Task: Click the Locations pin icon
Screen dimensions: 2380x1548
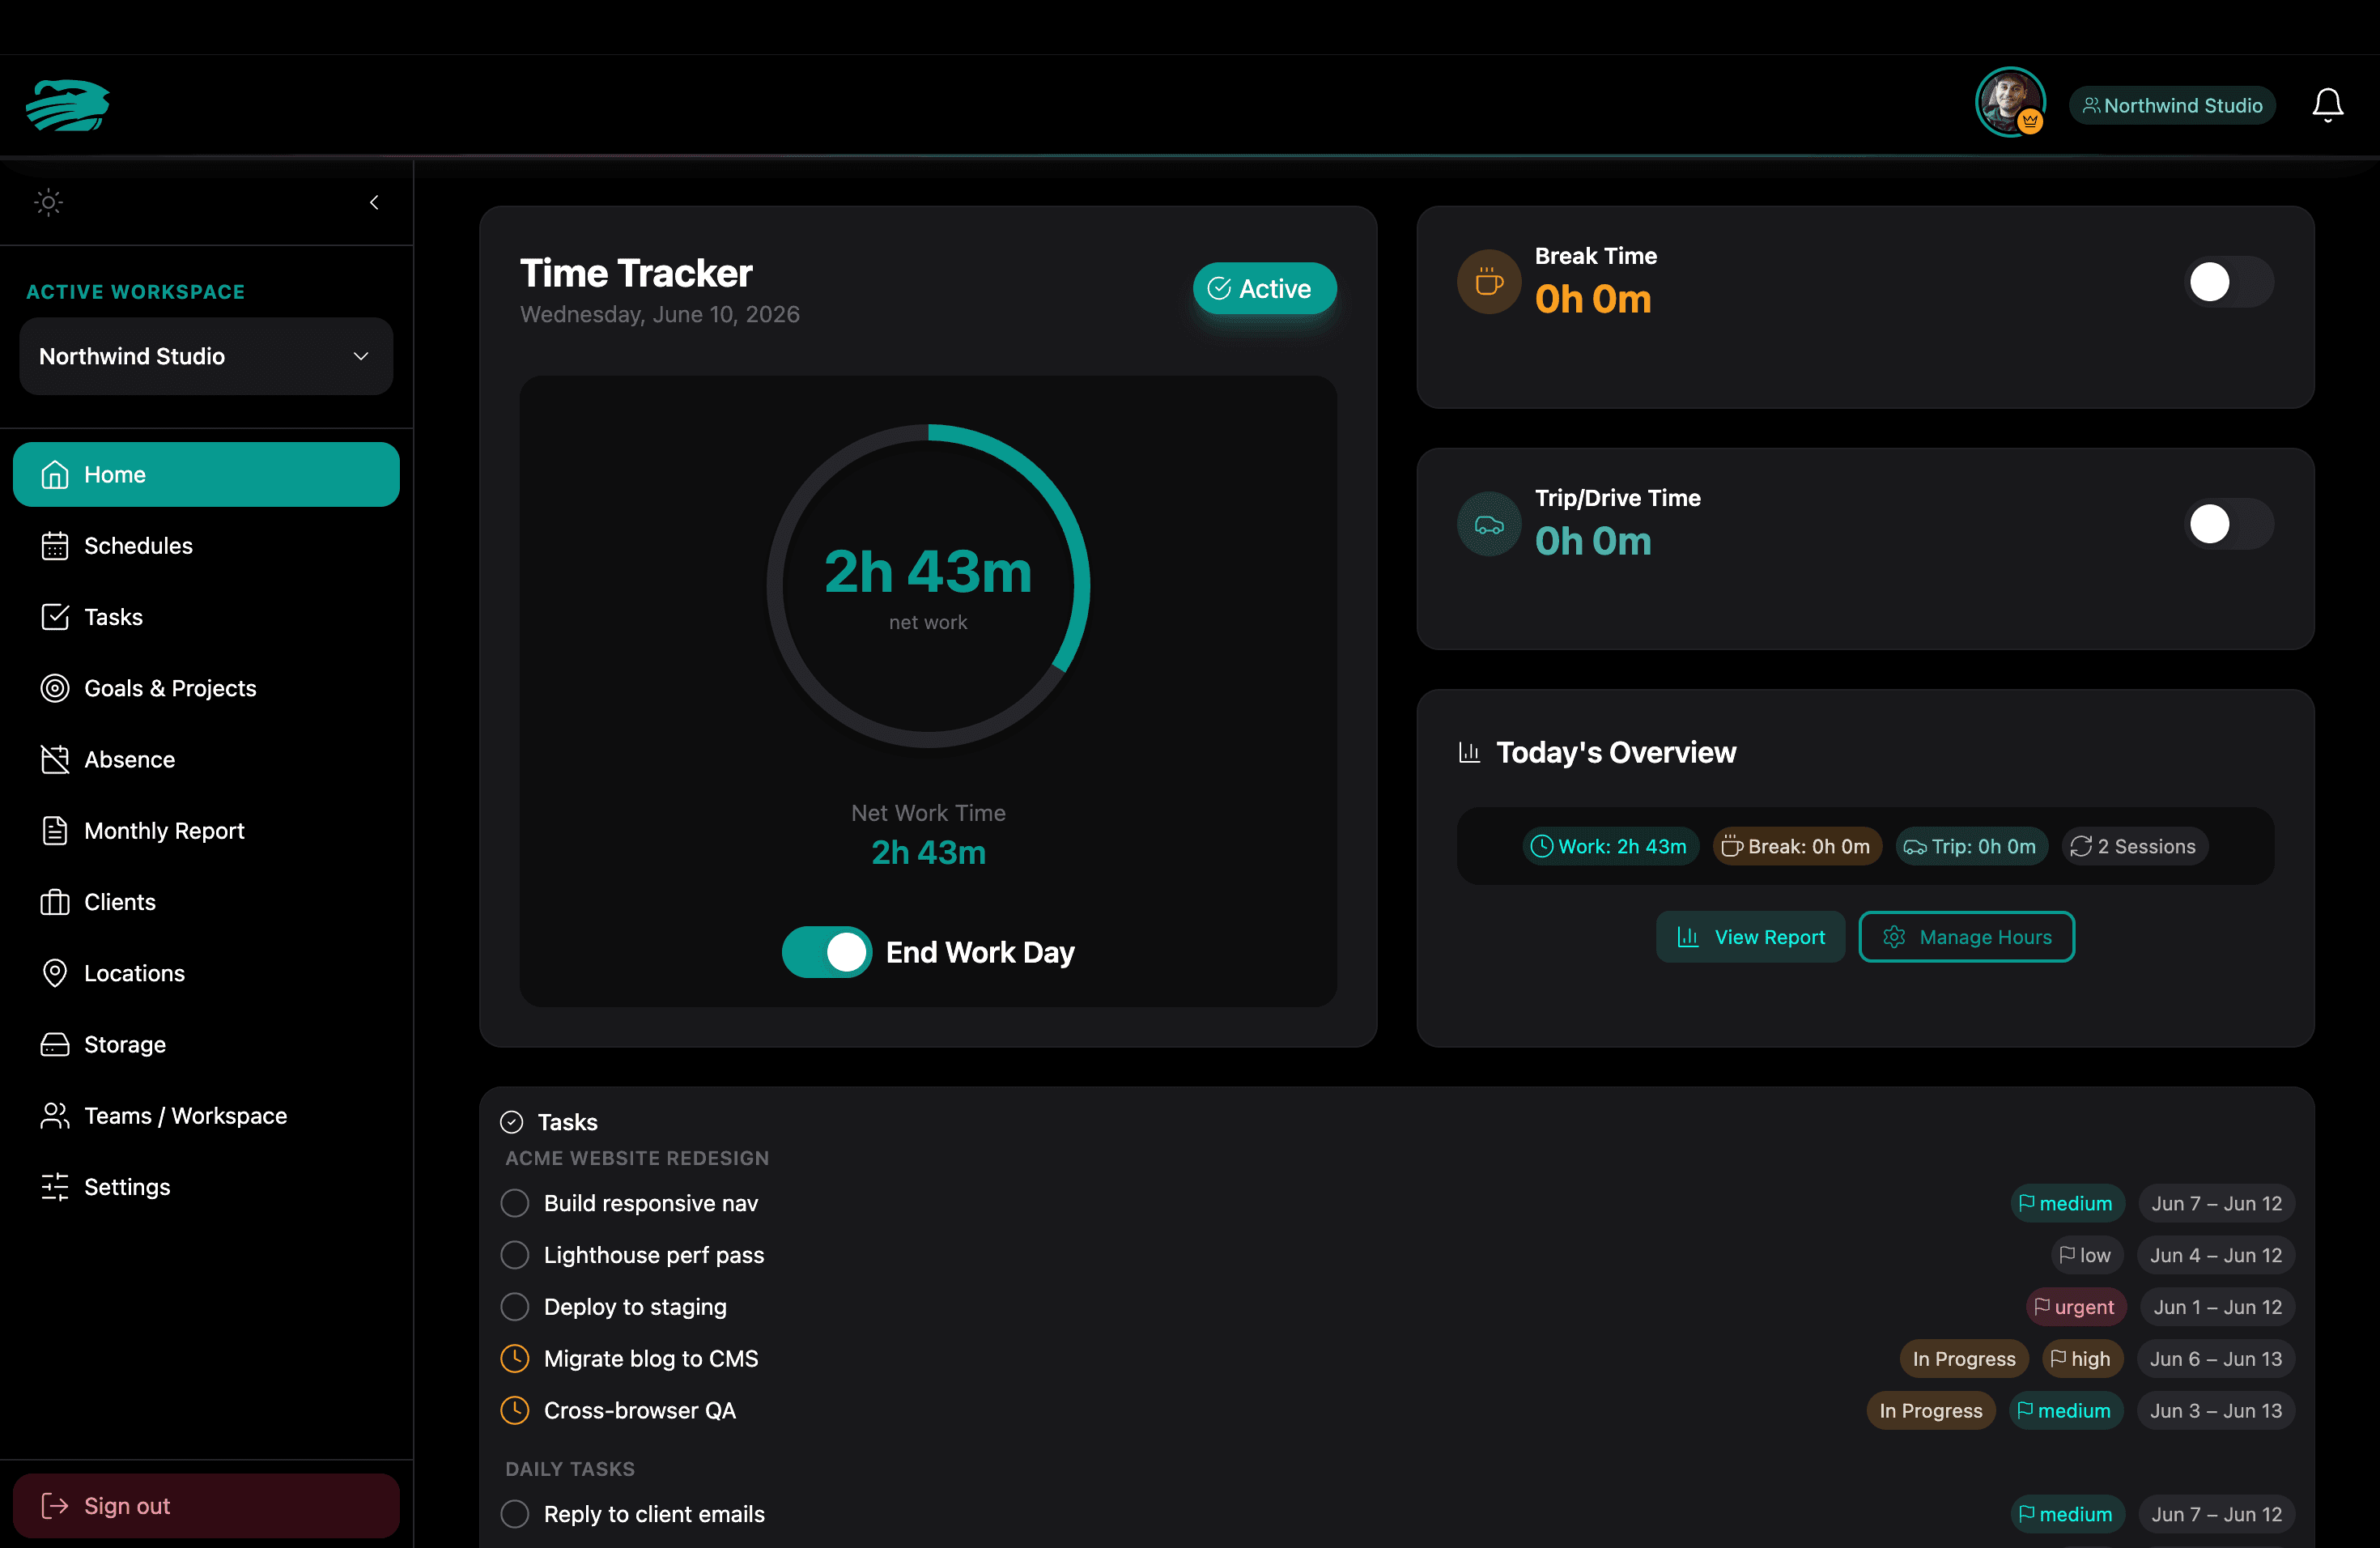Action: (55, 973)
